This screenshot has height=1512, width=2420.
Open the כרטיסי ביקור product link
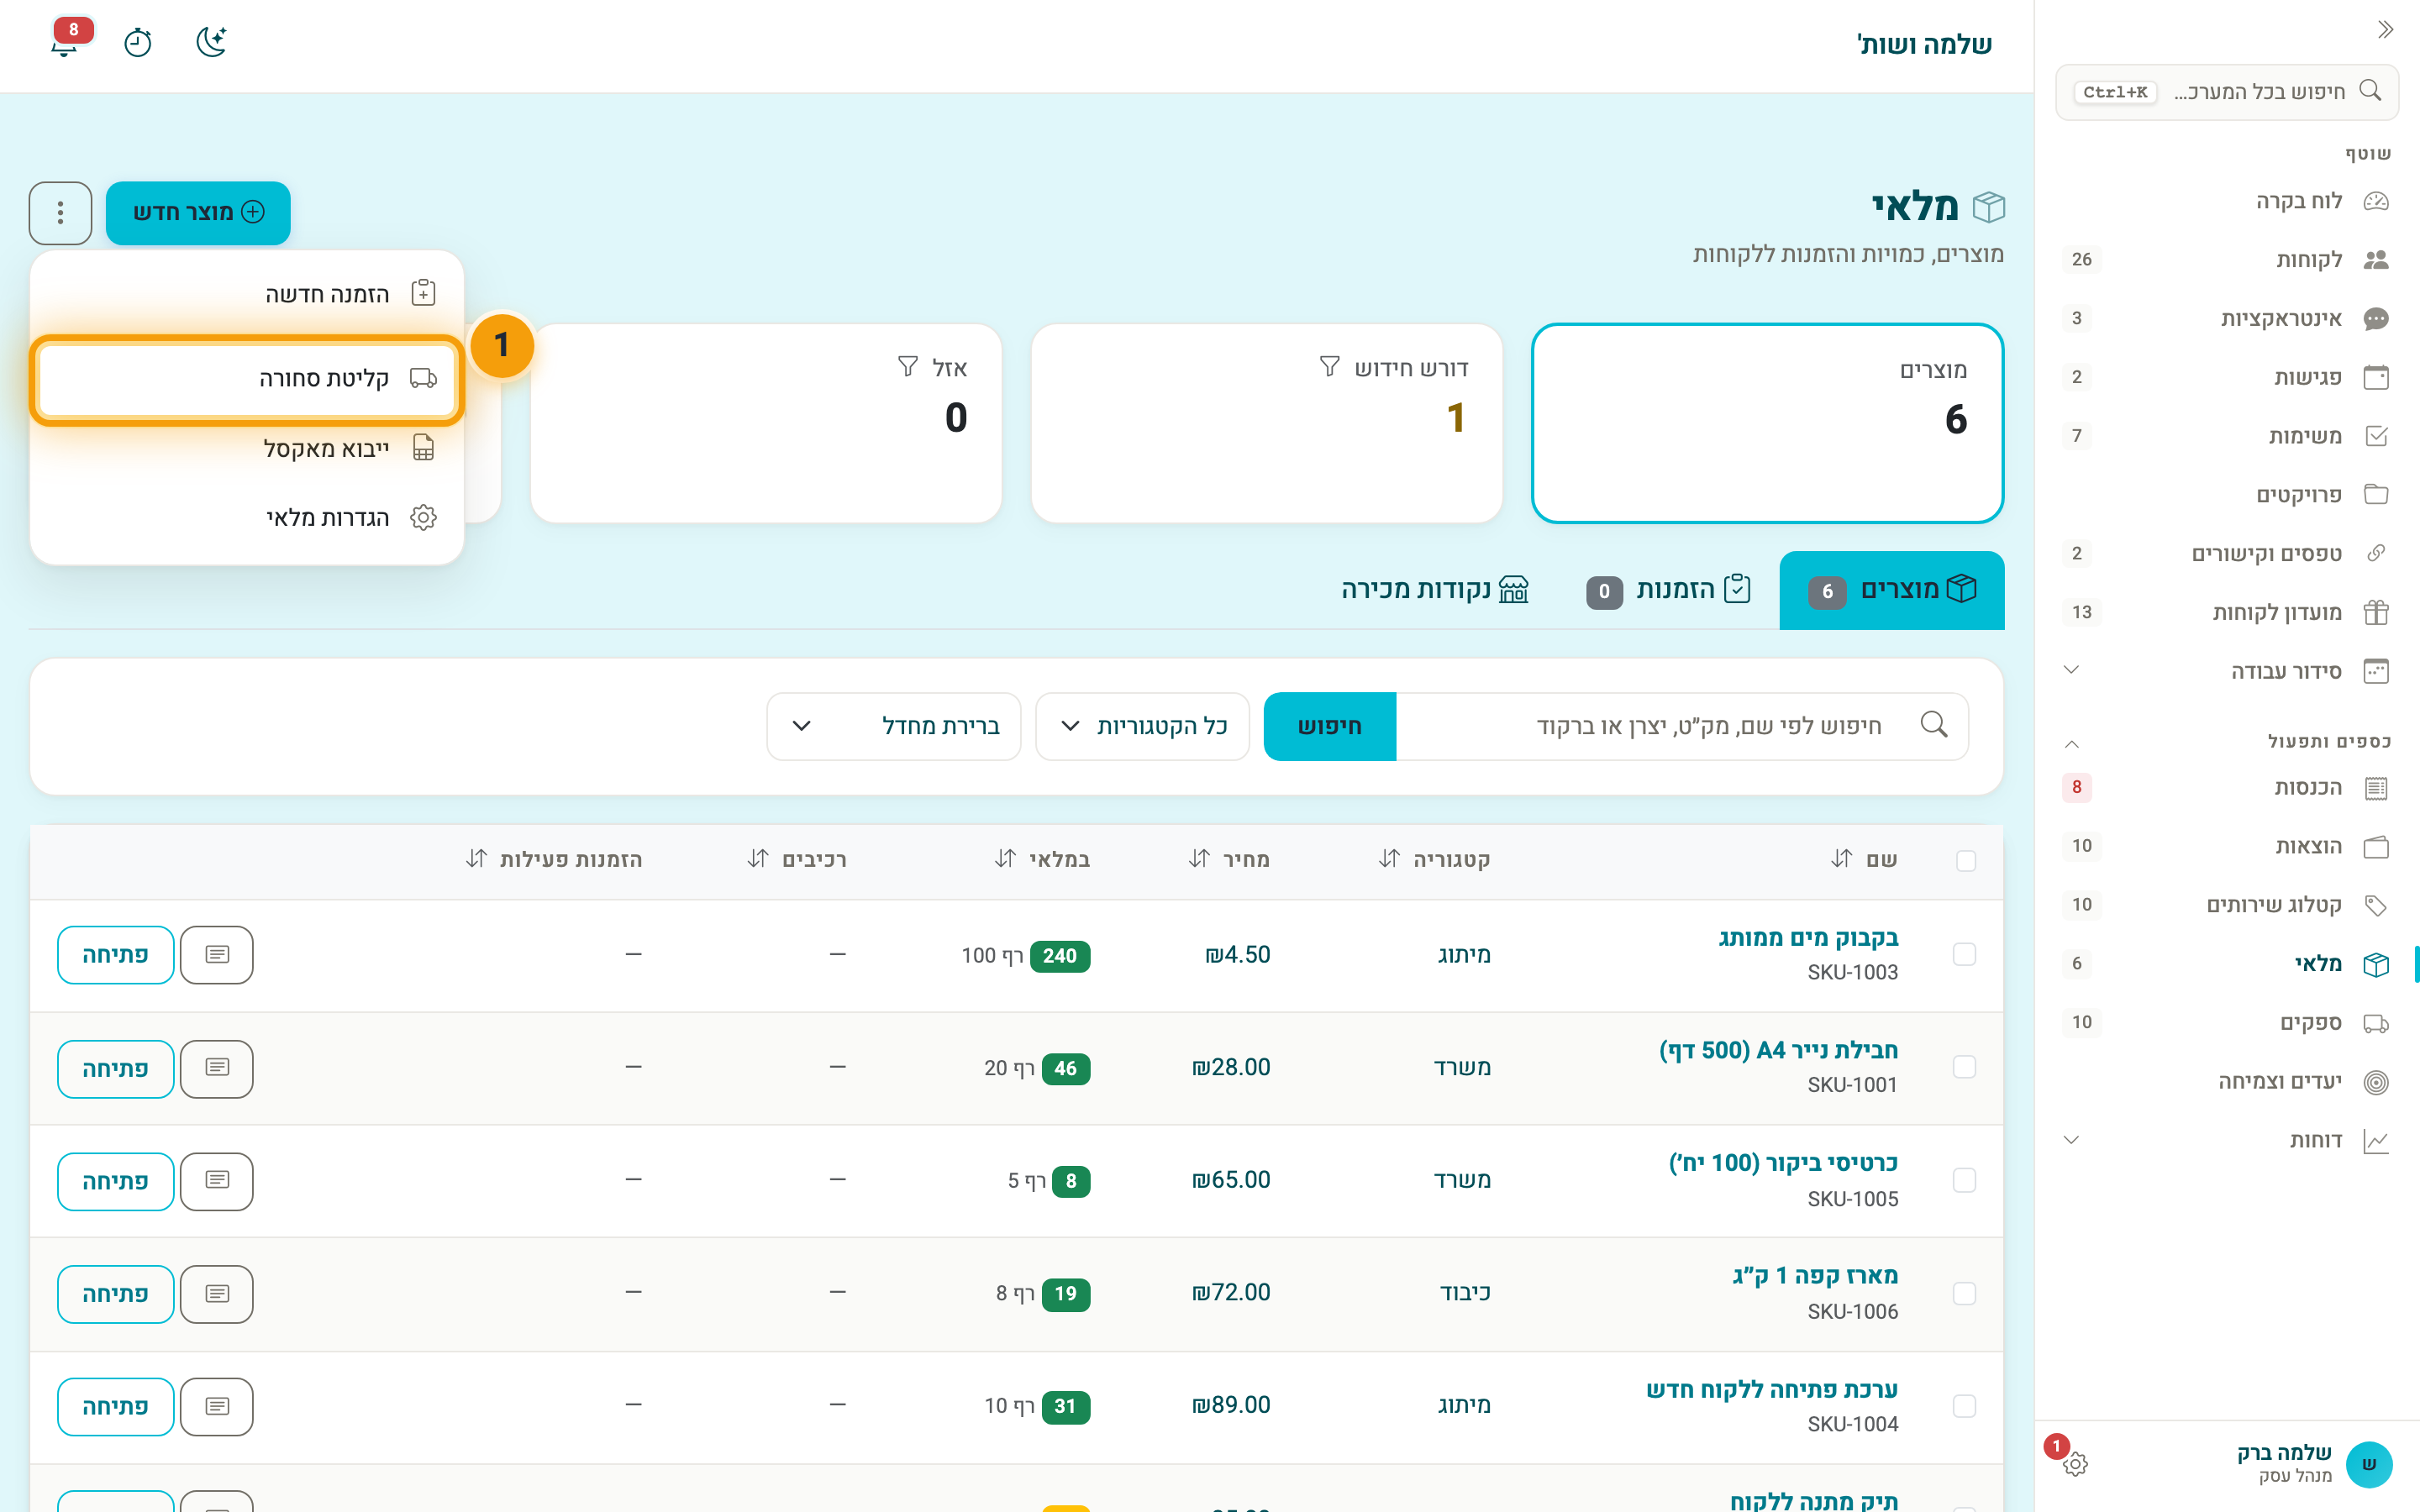pyautogui.click(x=1783, y=1162)
